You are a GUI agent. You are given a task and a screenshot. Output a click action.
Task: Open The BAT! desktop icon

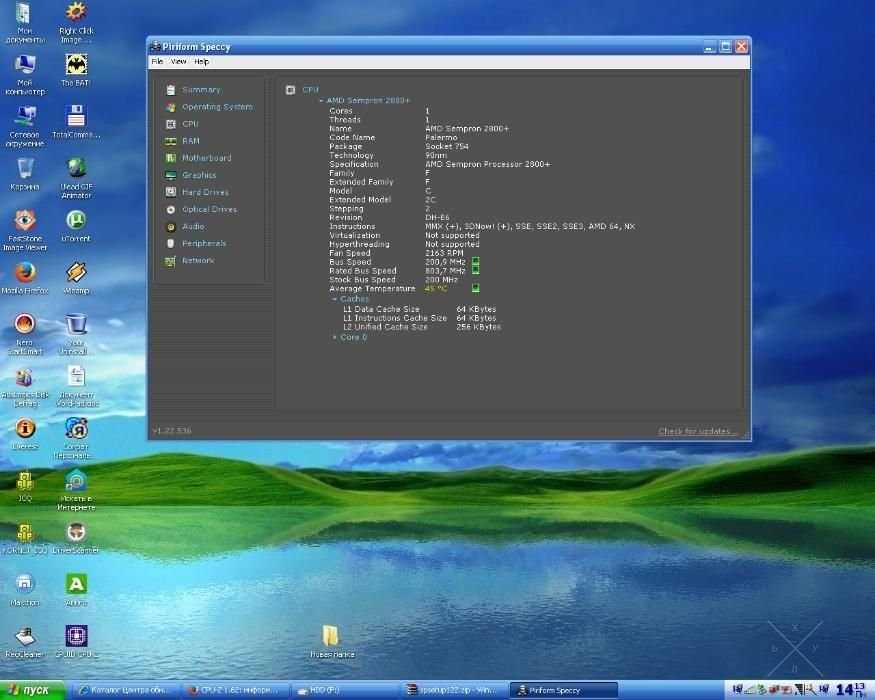click(x=76, y=70)
